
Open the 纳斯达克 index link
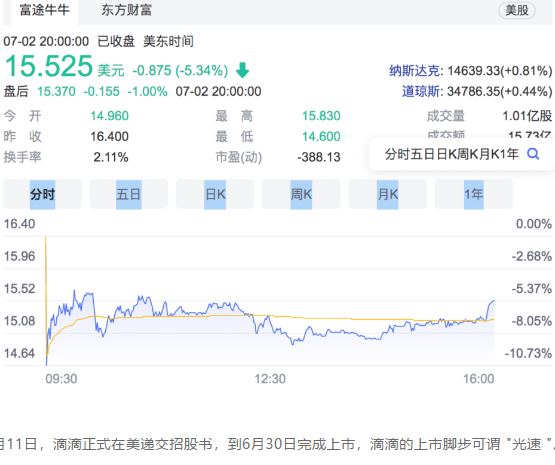415,71
